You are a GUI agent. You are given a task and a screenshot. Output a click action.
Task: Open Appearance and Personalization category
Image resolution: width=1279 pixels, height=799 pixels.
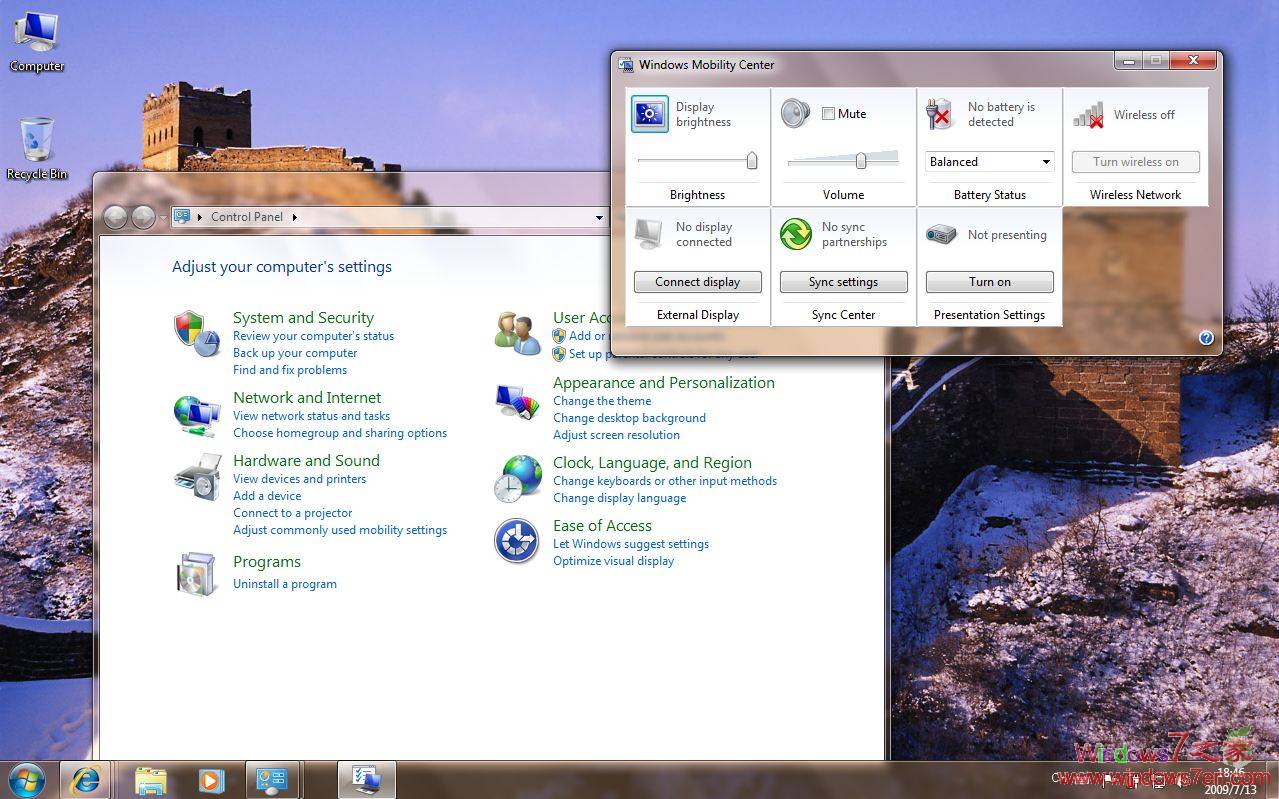pos(663,382)
